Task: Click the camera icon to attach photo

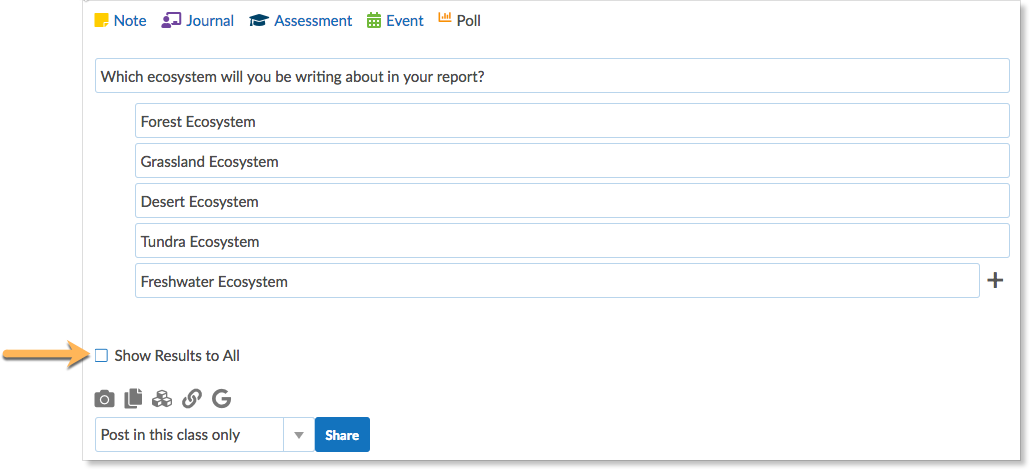Action: point(104,399)
